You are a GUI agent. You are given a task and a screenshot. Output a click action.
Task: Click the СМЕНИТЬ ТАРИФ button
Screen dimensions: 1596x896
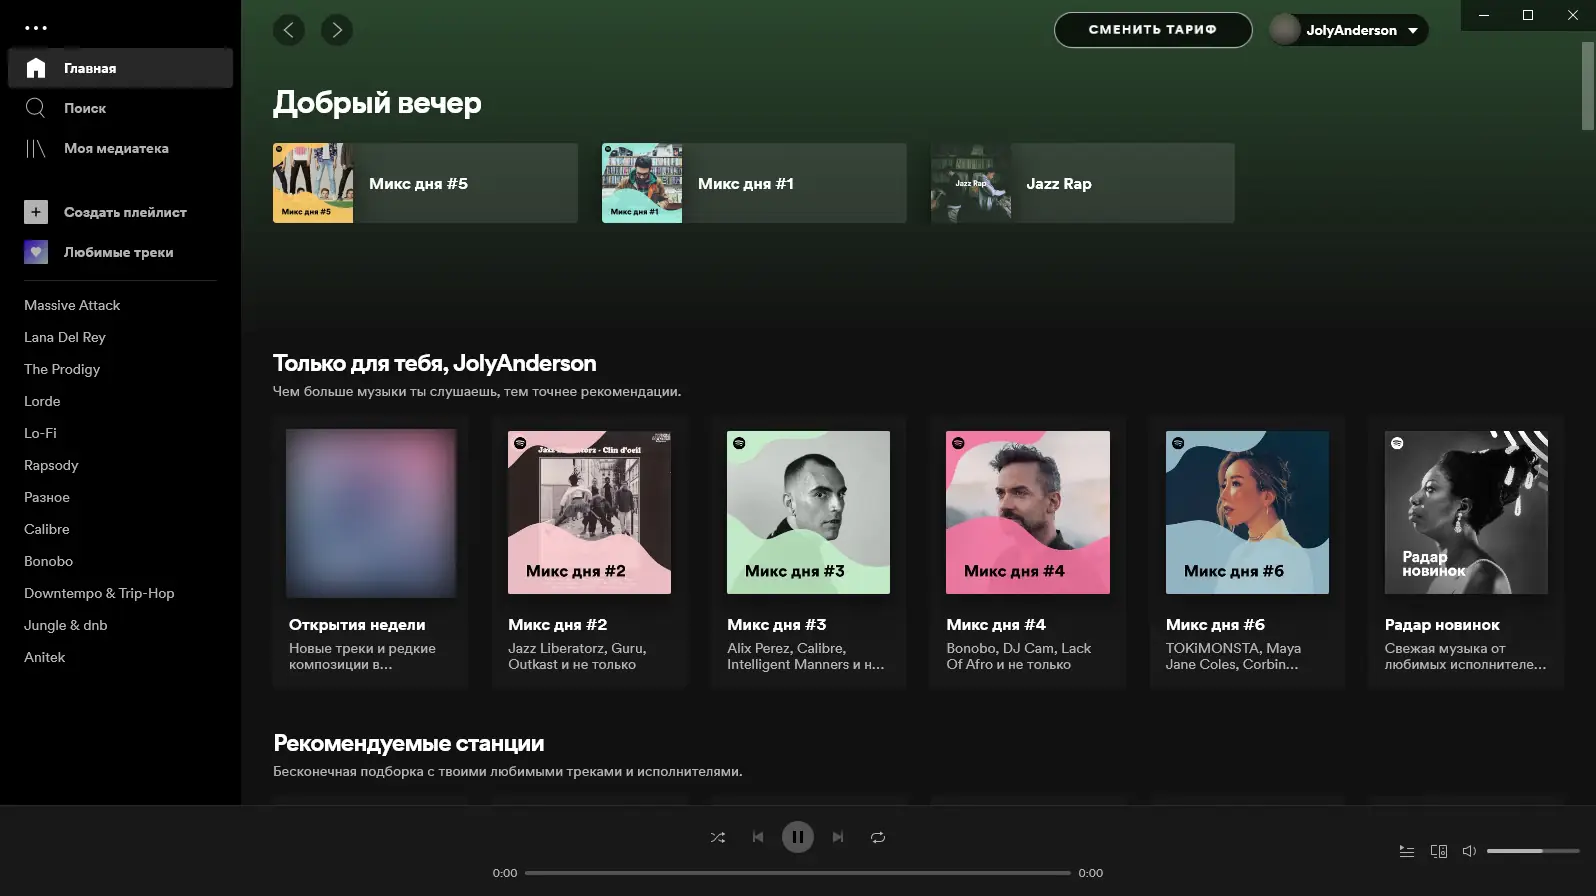(1153, 30)
